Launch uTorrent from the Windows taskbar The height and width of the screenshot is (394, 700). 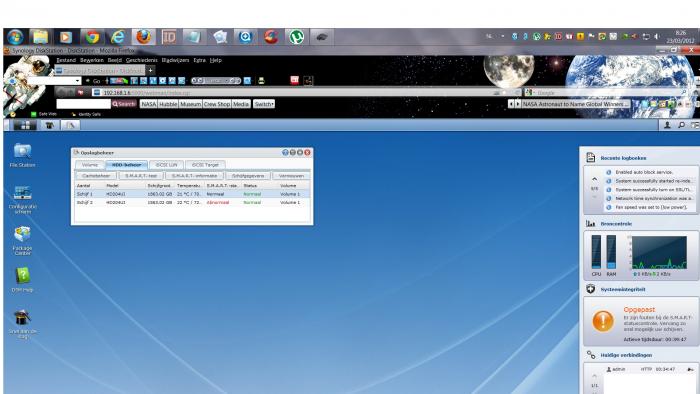pyautogui.click(x=296, y=37)
